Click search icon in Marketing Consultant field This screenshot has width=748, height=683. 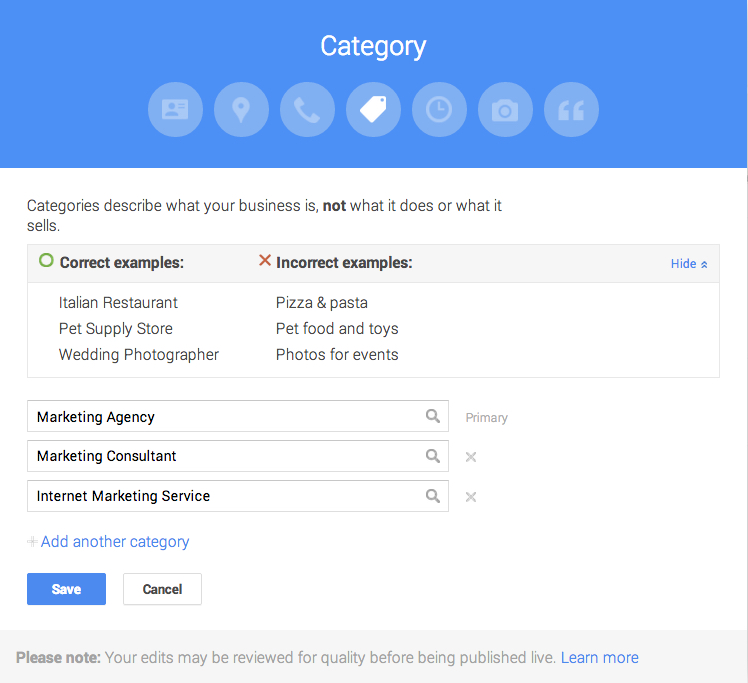click(433, 456)
